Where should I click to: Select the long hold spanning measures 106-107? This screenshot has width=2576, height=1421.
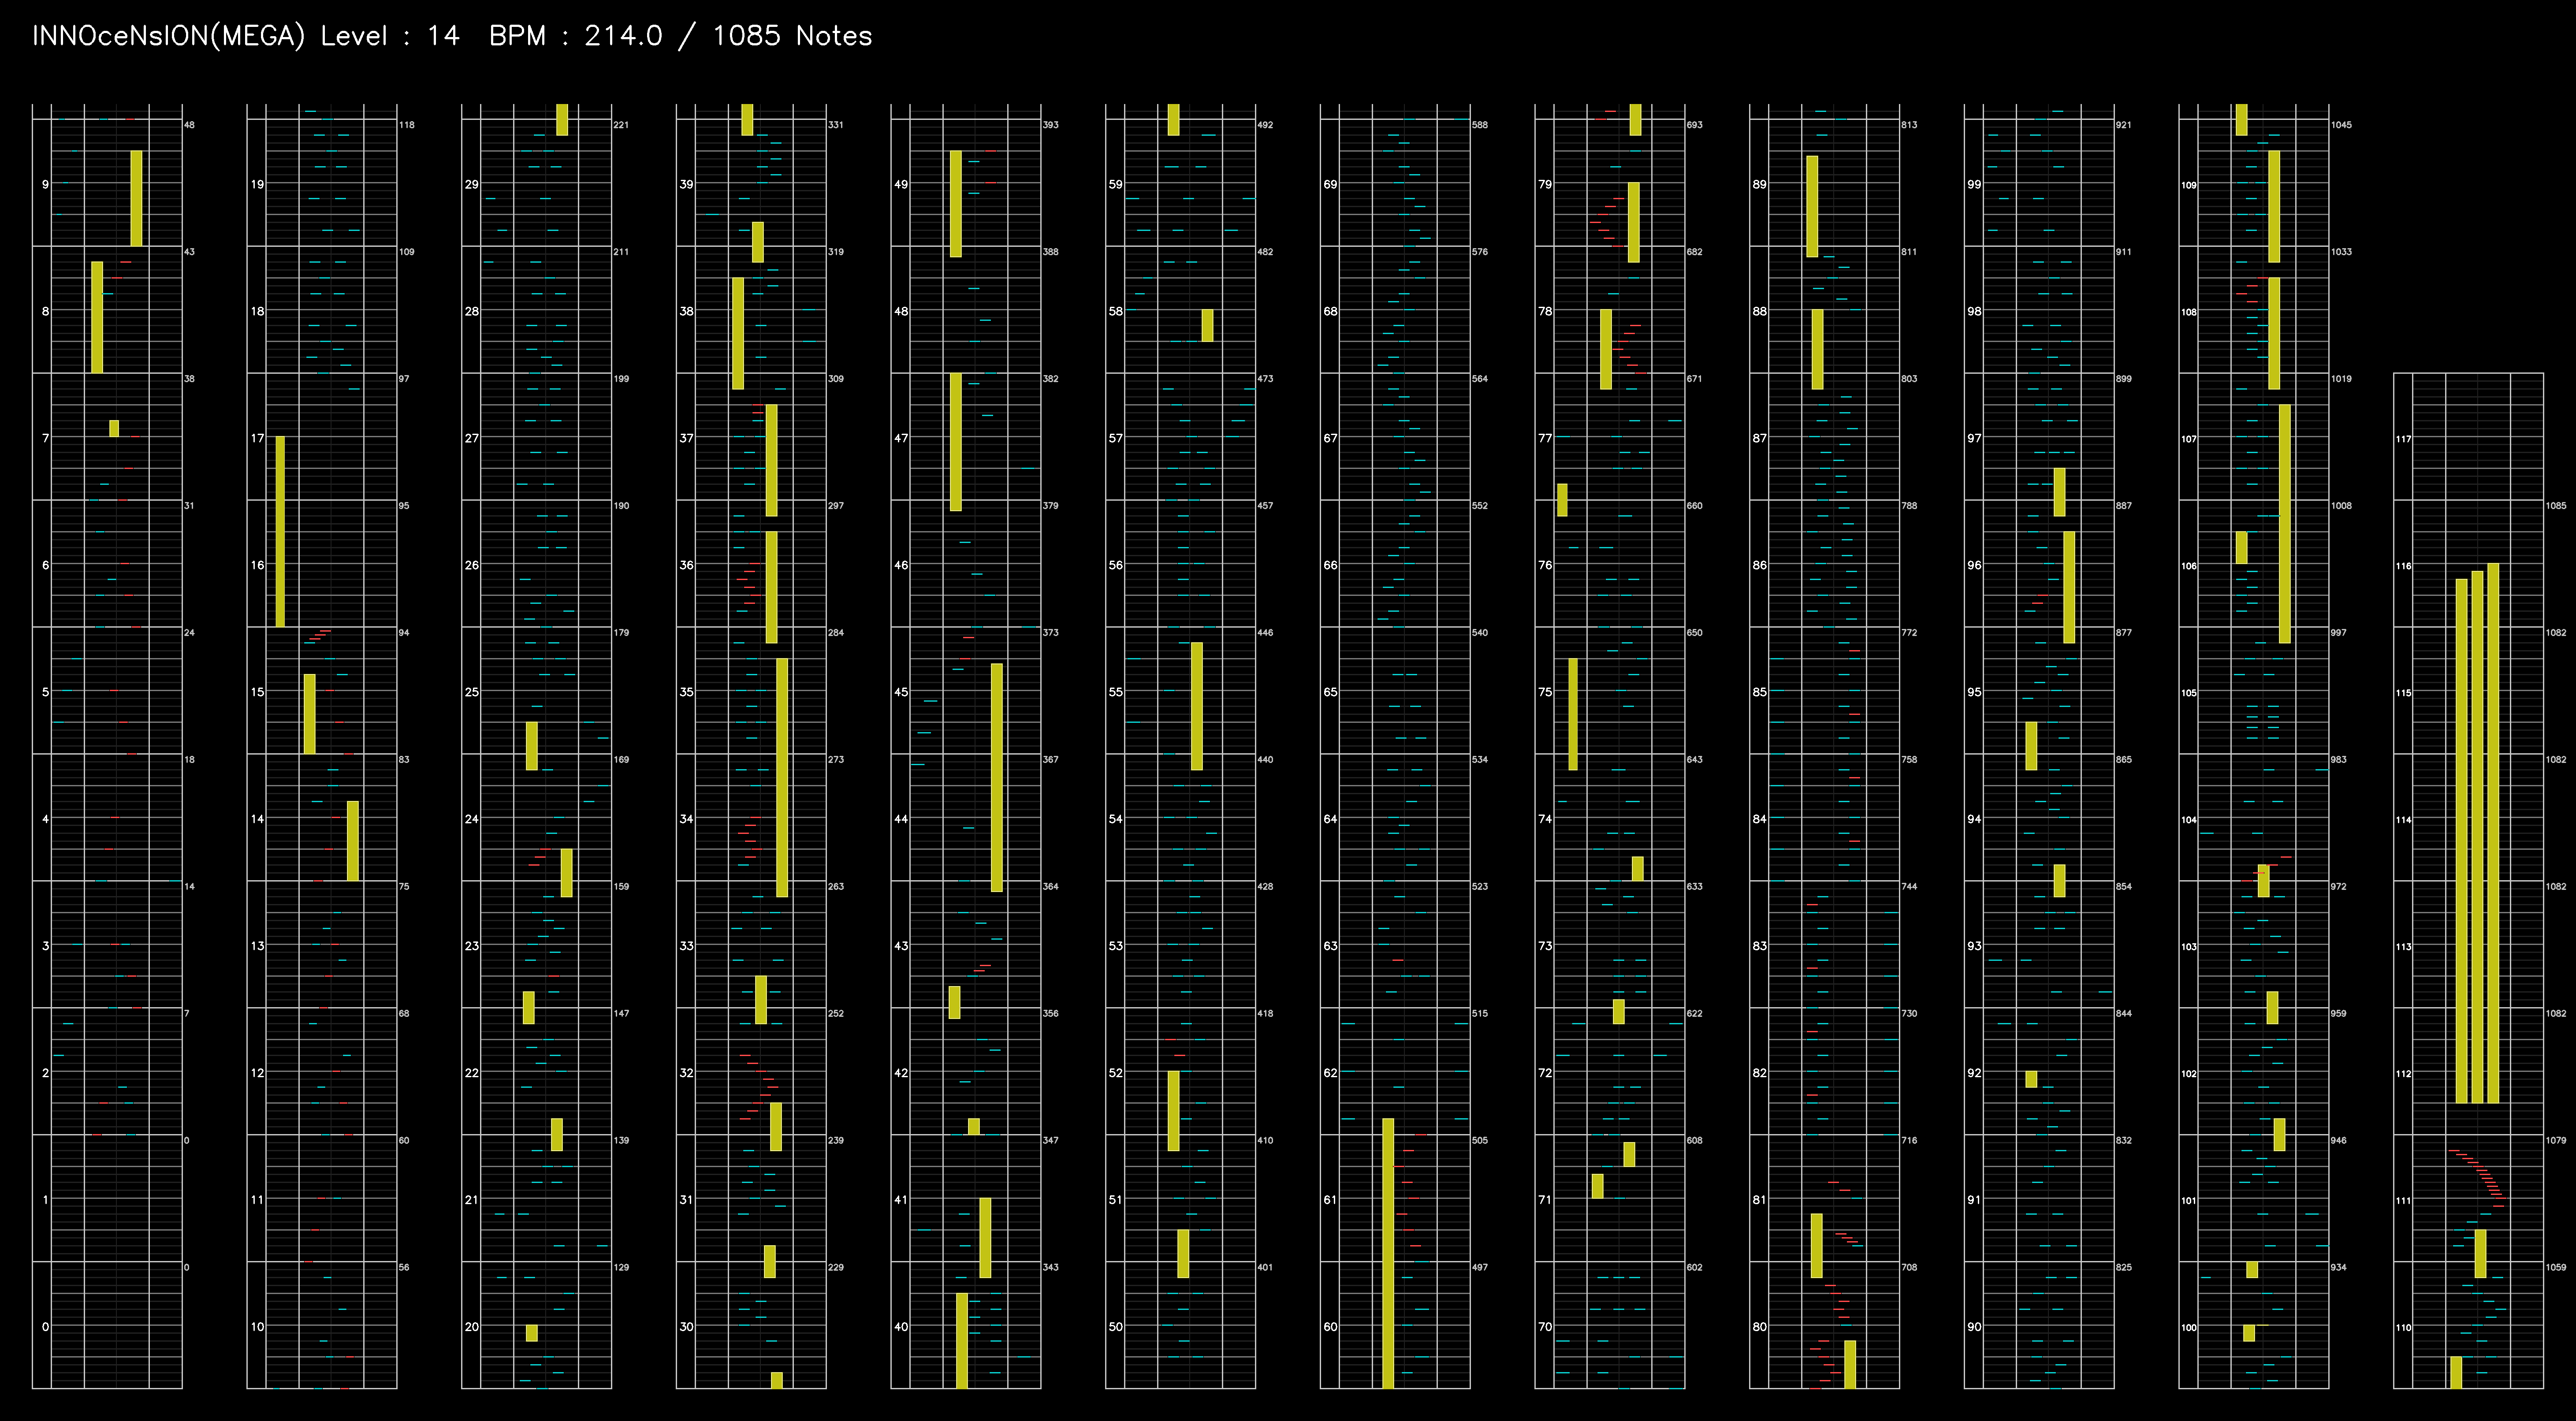pos(2285,523)
